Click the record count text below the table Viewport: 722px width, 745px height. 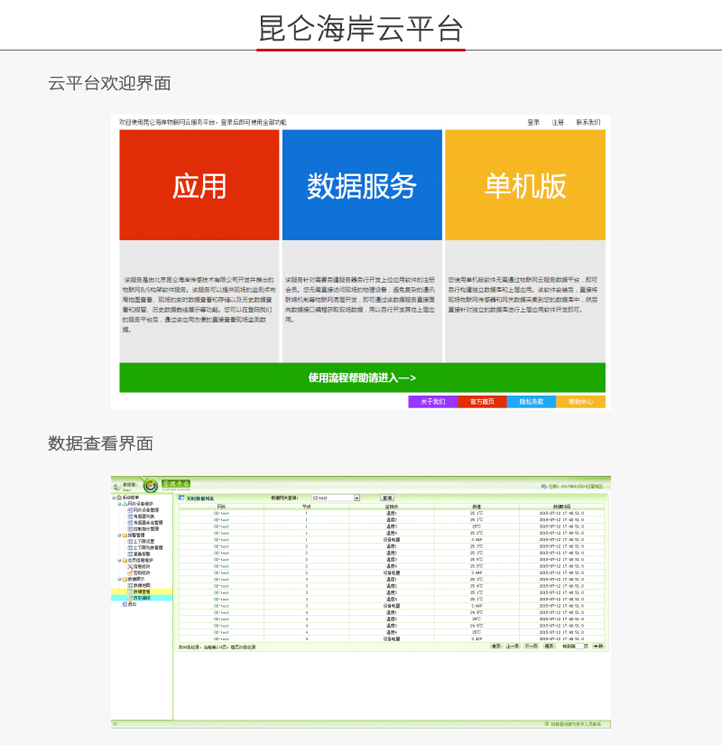pos(217,647)
